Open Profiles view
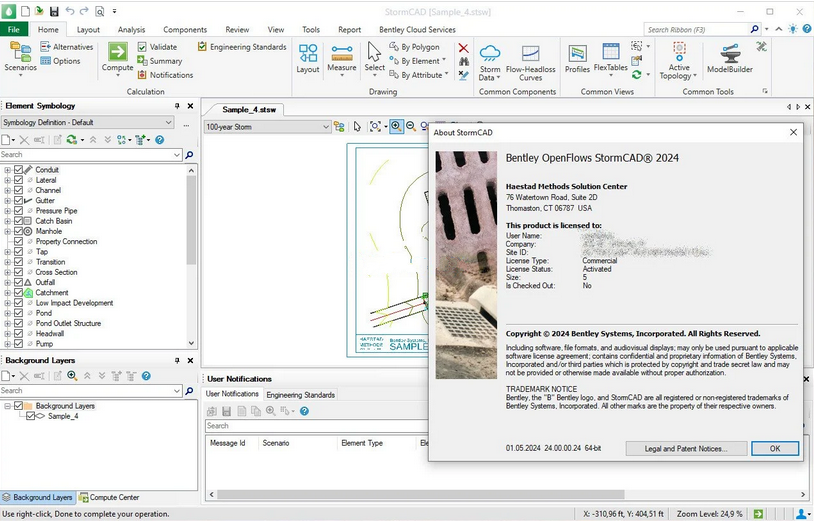The image size is (814, 521). (577, 59)
